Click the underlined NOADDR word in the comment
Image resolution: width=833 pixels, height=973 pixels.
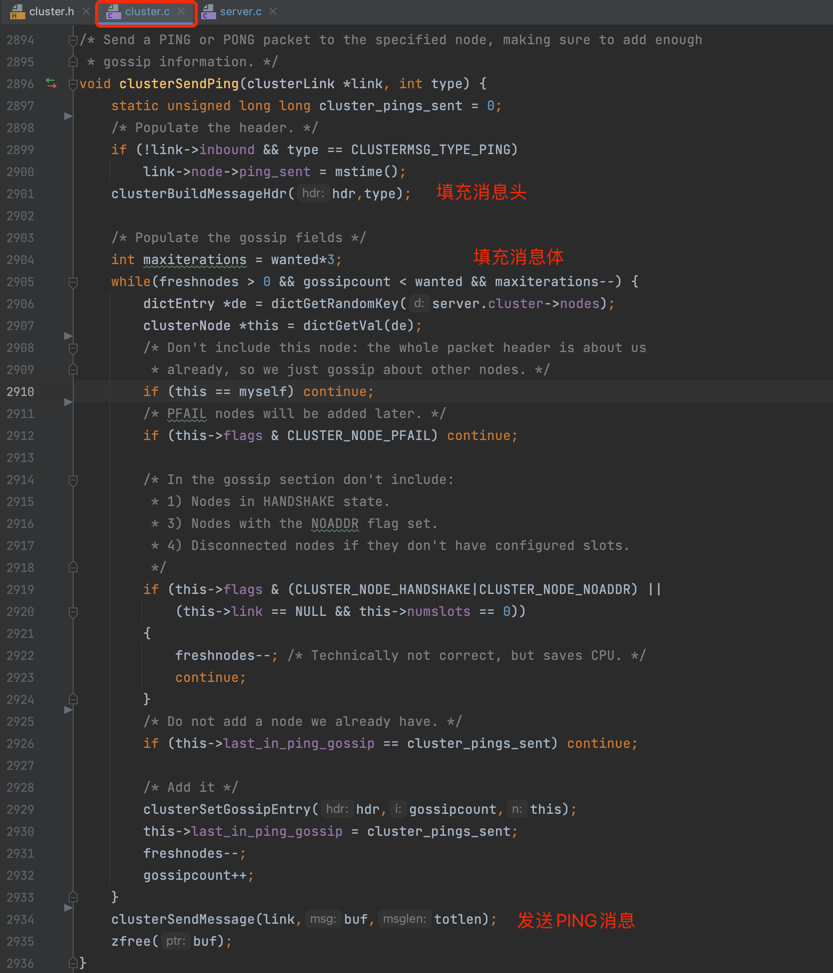point(335,523)
